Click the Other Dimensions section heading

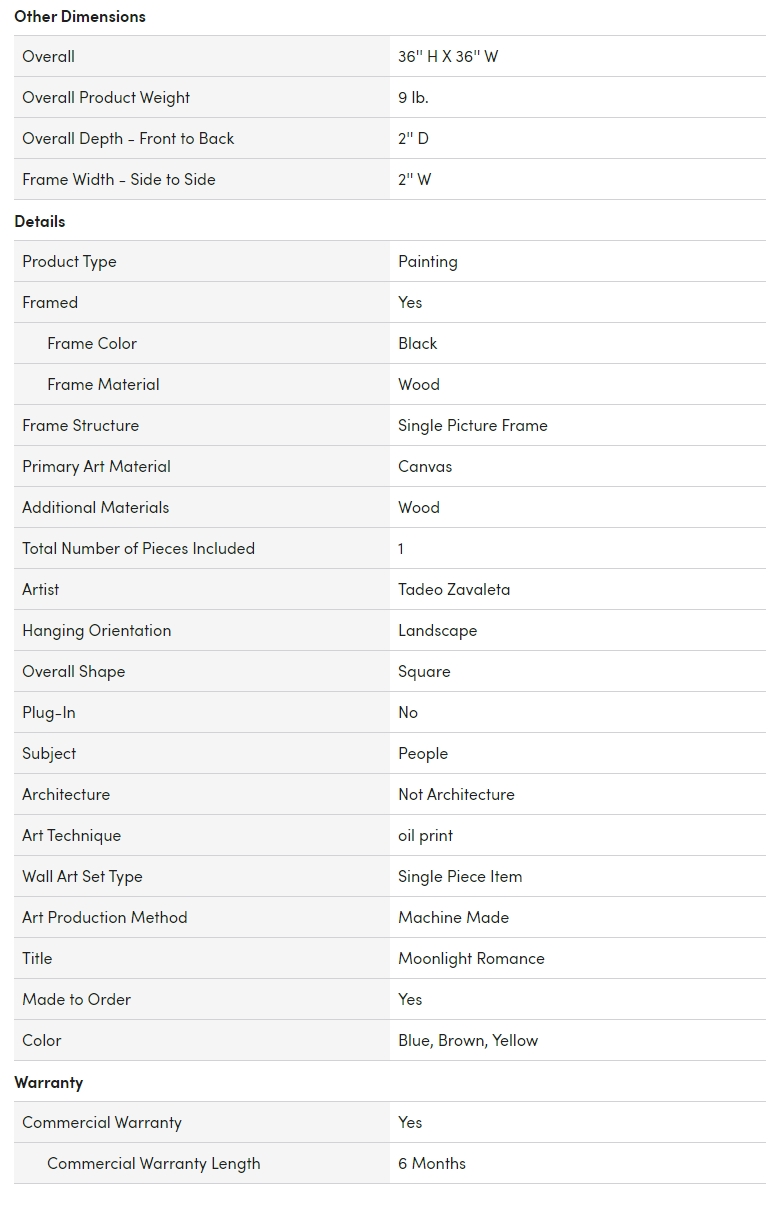[80, 16]
